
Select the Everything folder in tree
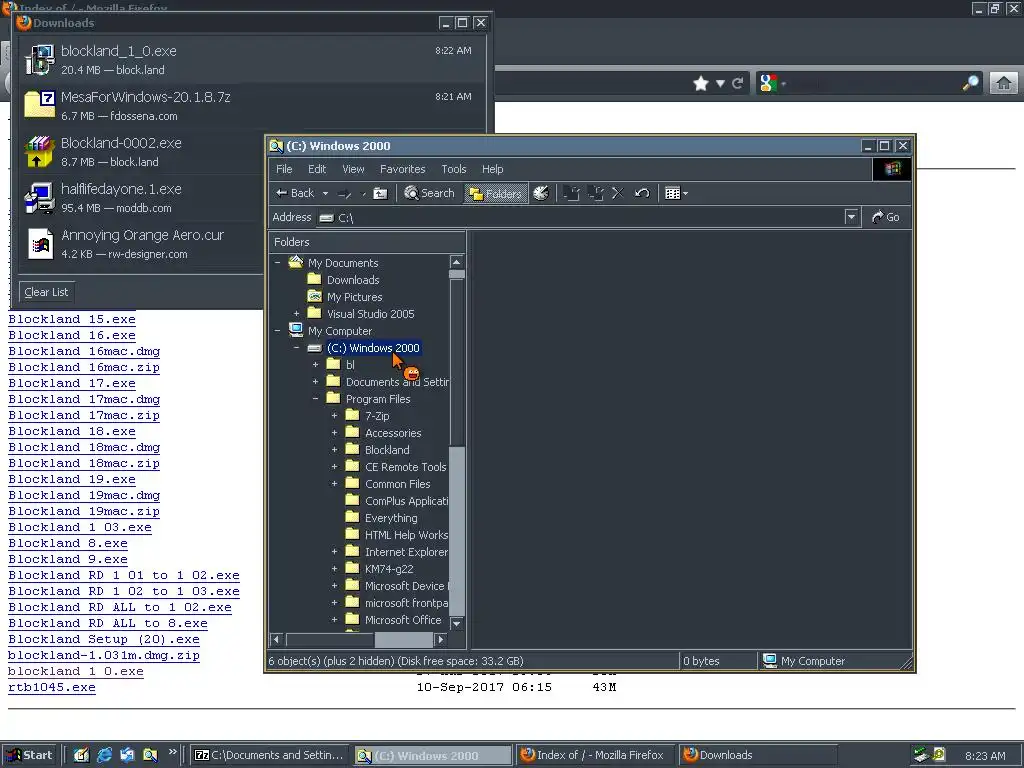(391, 517)
